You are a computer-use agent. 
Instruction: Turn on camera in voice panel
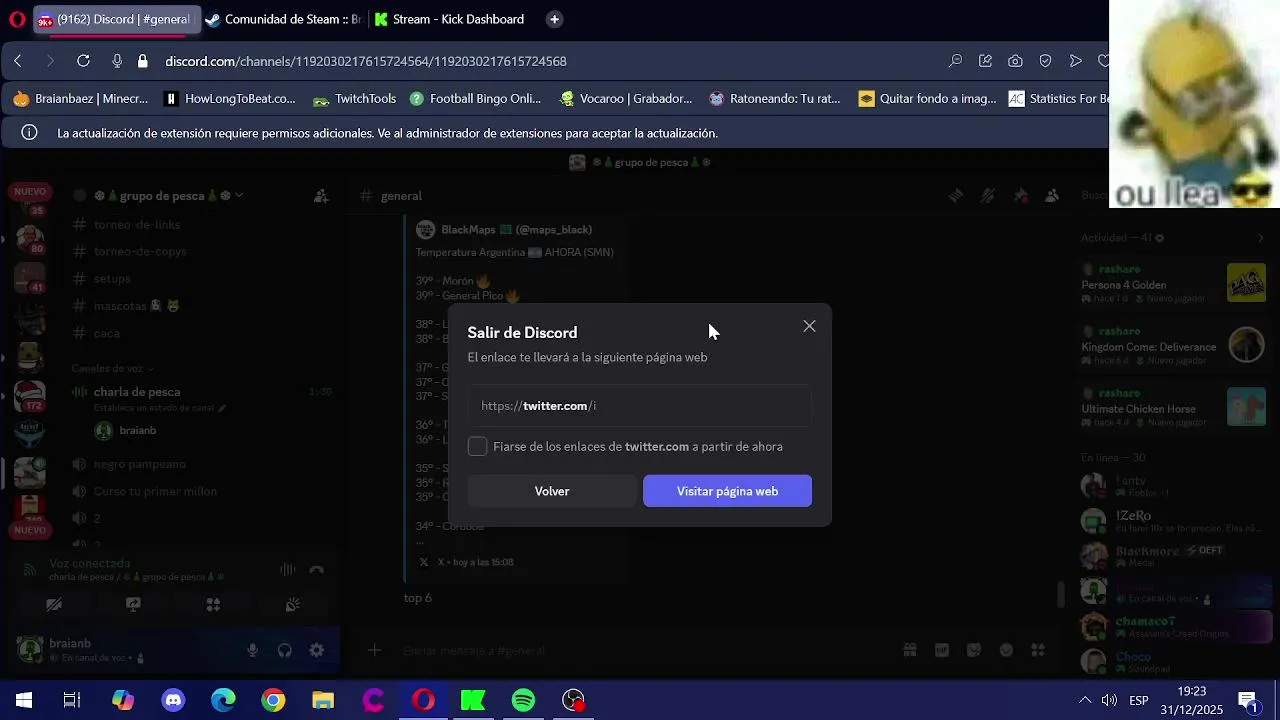click(54, 605)
